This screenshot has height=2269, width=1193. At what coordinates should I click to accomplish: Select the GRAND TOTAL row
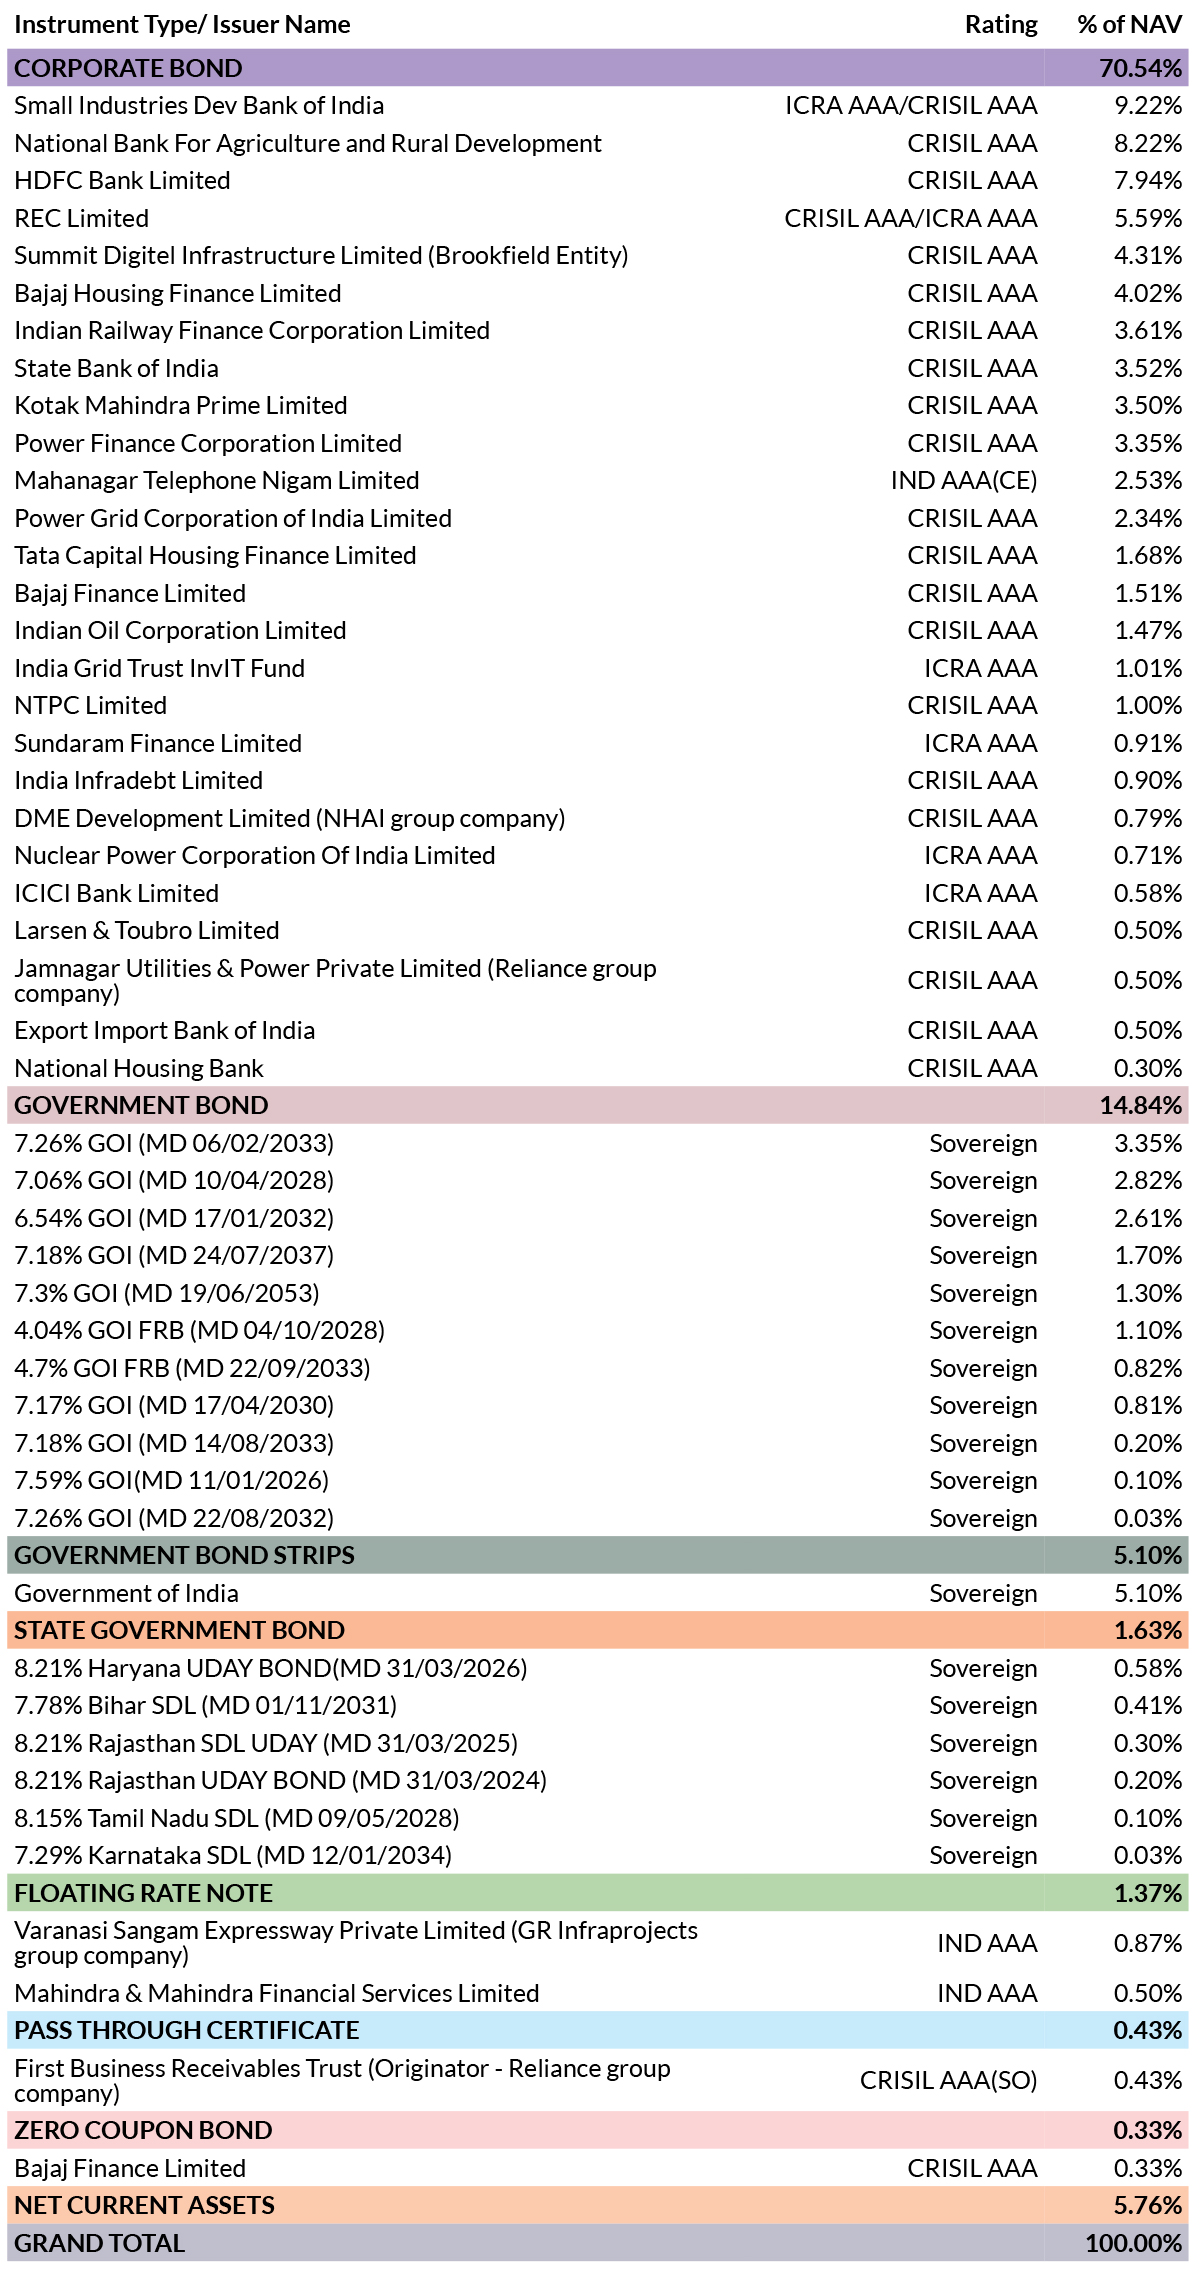597,2243
